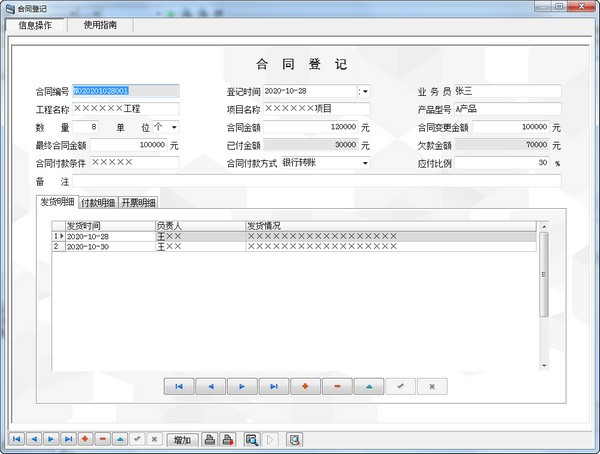This screenshot has width=600, height=454.
Task: Switch to the 付款明细 tab
Action: click(x=98, y=202)
